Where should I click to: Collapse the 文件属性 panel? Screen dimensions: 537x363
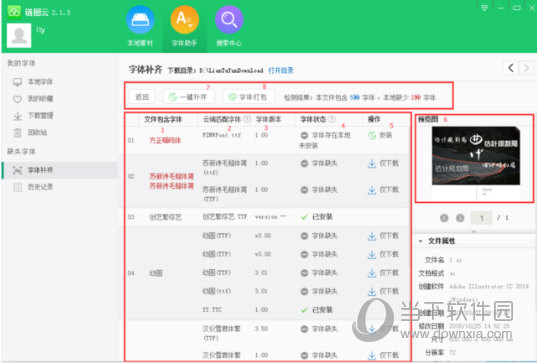click(x=420, y=241)
